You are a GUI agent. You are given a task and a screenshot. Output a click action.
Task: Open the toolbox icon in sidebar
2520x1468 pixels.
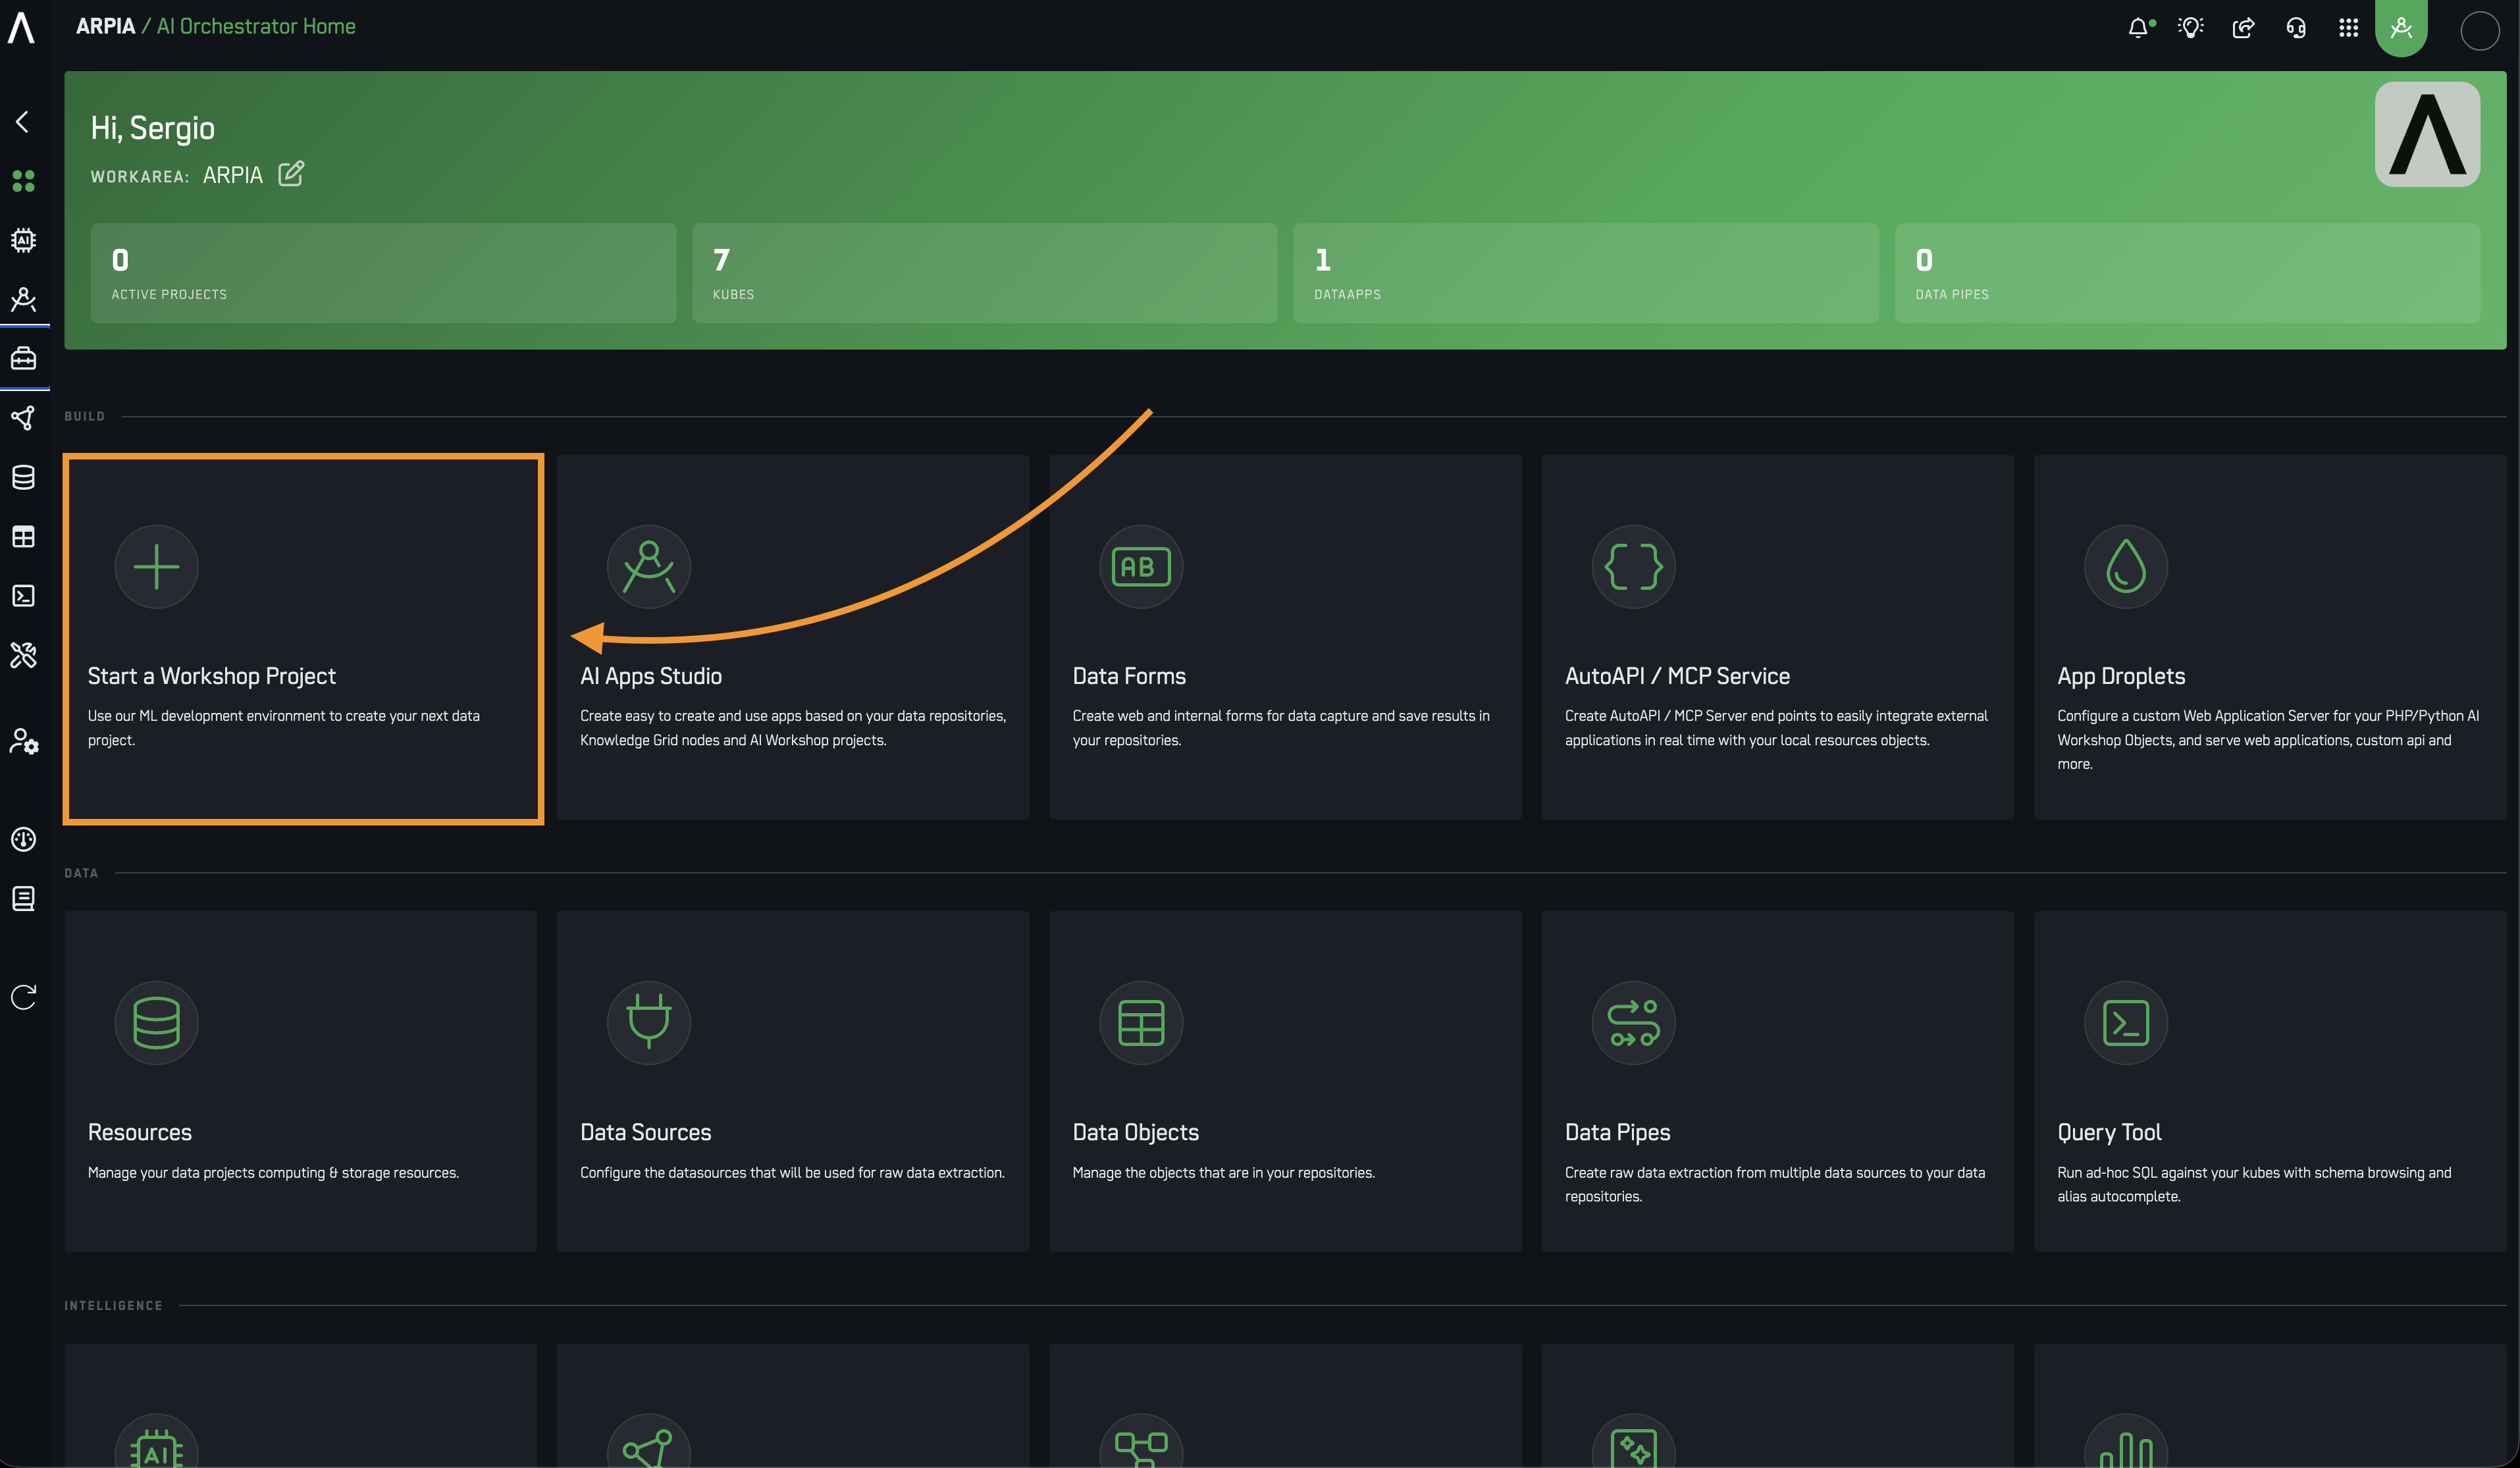point(23,358)
